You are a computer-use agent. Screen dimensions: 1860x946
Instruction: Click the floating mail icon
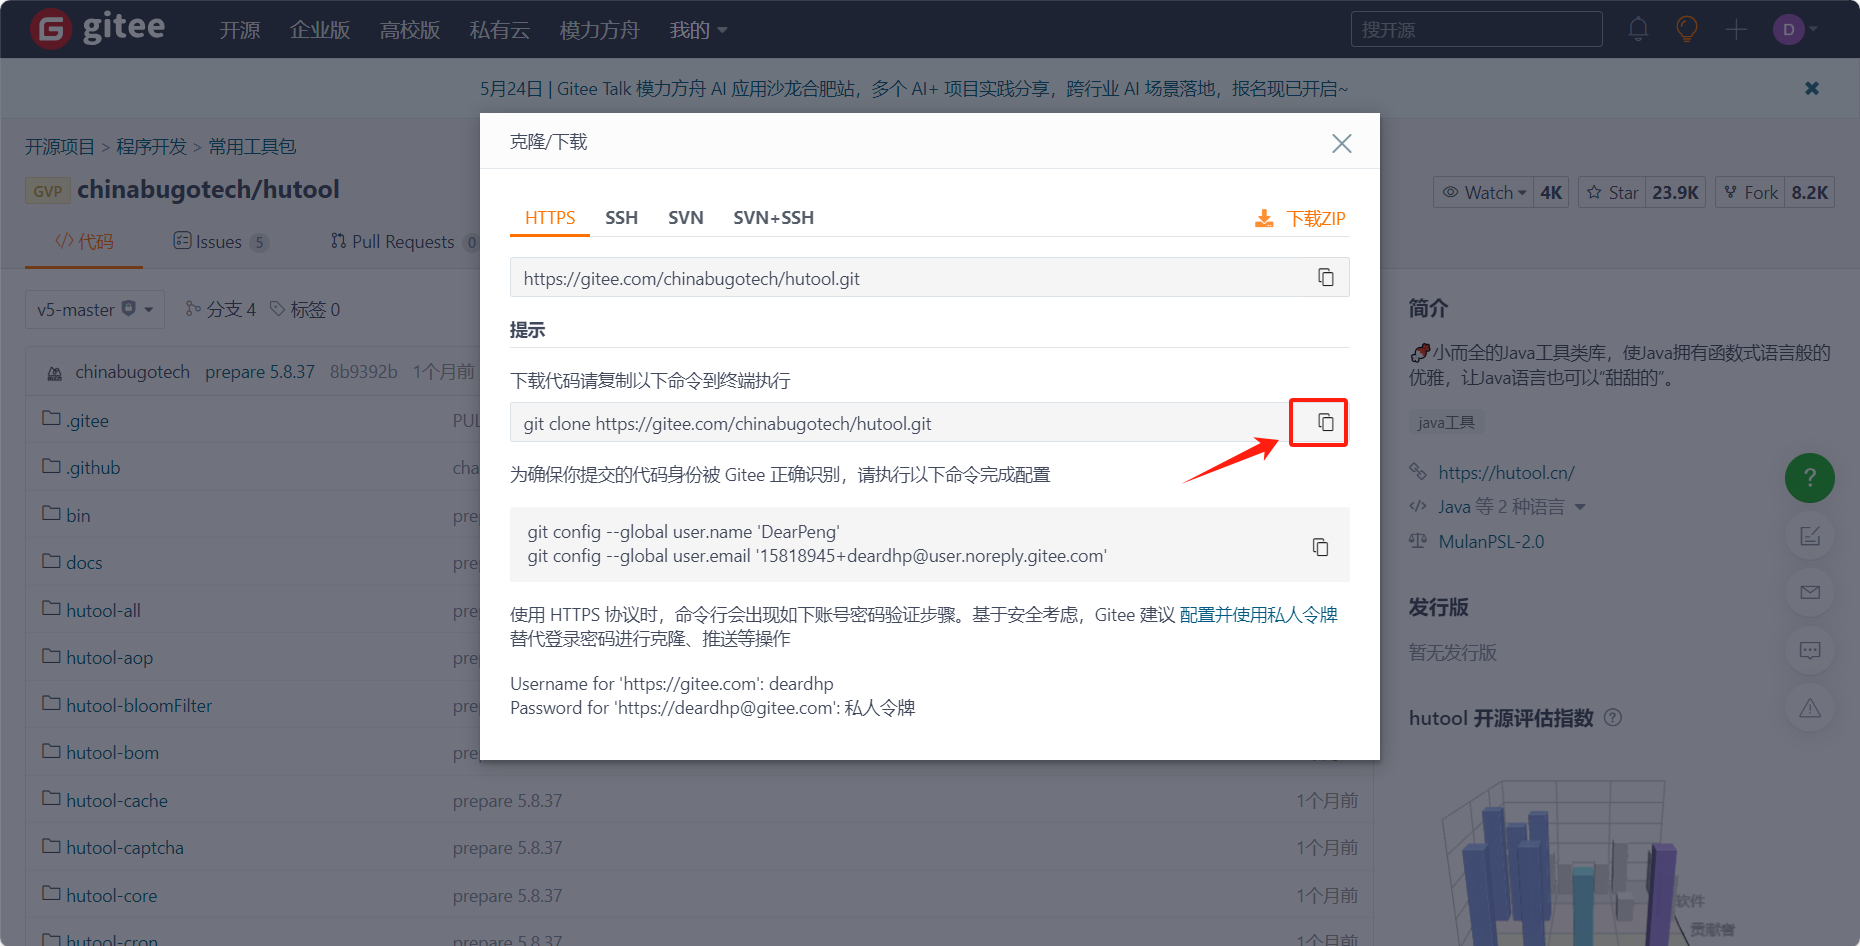click(x=1809, y=593)
